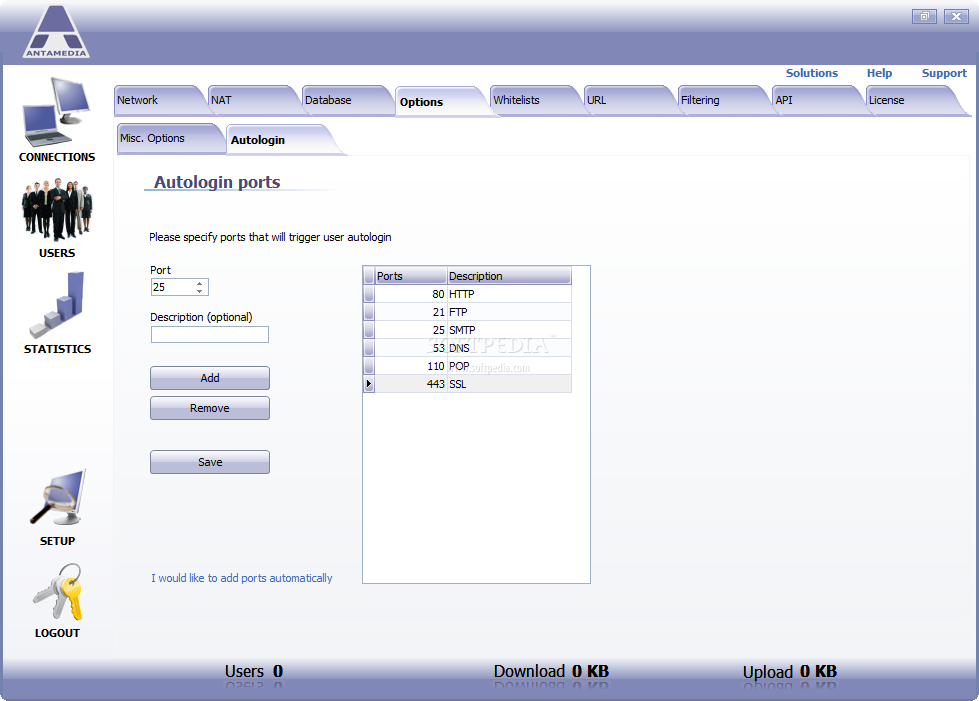Screen dimensions: 979x701
Task: Click 'I would like to add ports automatically'
Action: pos(242,578)
